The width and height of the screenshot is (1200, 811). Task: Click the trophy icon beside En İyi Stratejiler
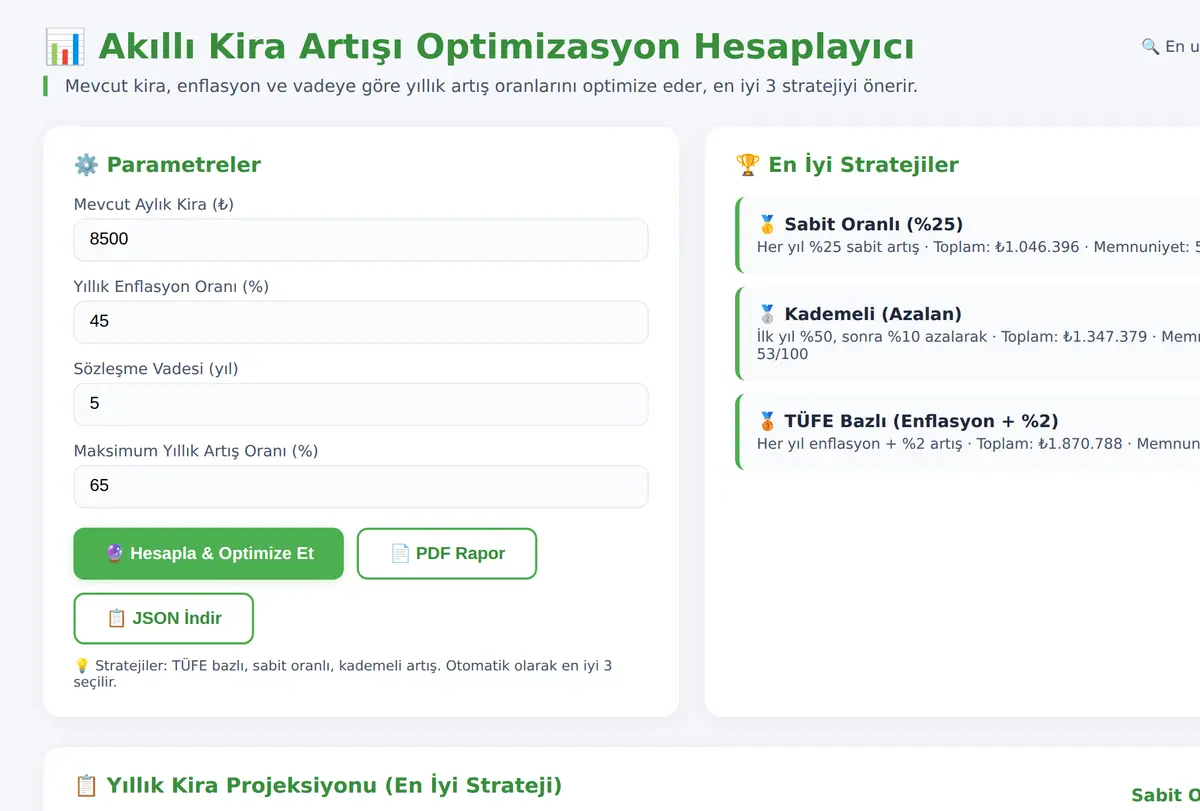pyautogui.click(x=748, y=165)
